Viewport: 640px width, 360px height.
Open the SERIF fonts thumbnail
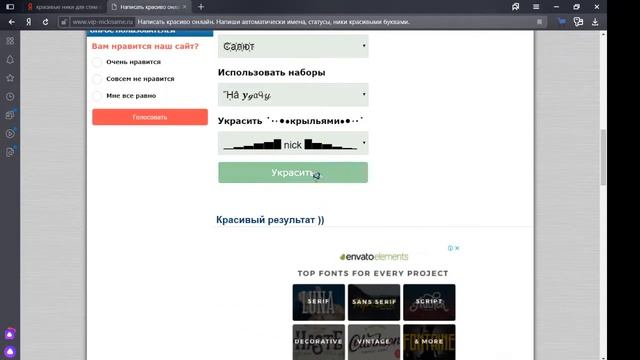coord(319,302)
